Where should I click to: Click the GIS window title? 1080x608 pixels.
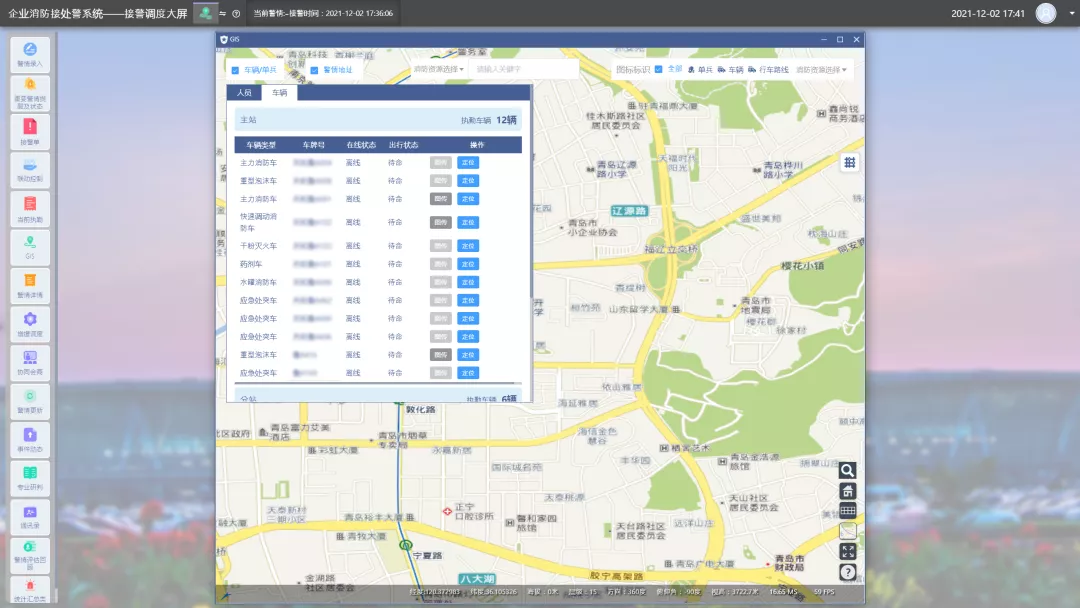coord(235,40)
